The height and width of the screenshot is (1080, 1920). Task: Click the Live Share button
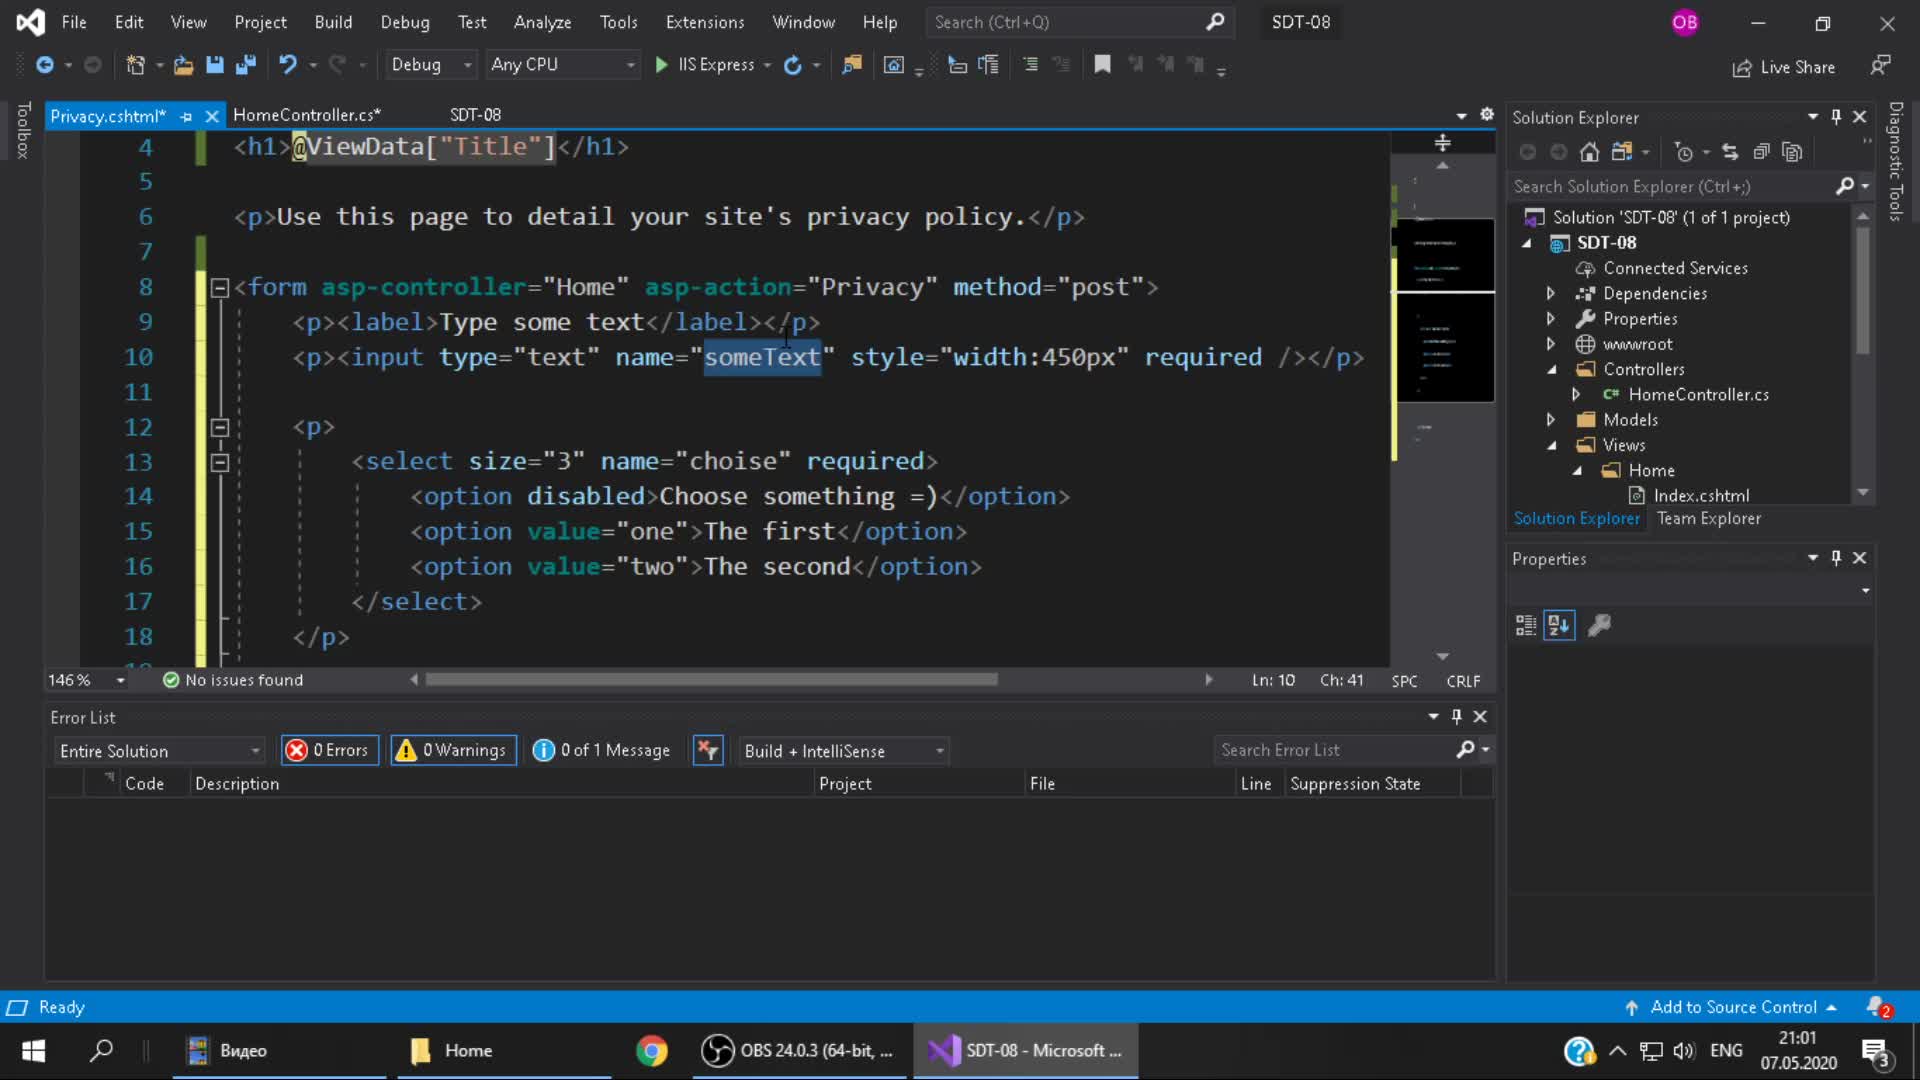coord(1784,67)
